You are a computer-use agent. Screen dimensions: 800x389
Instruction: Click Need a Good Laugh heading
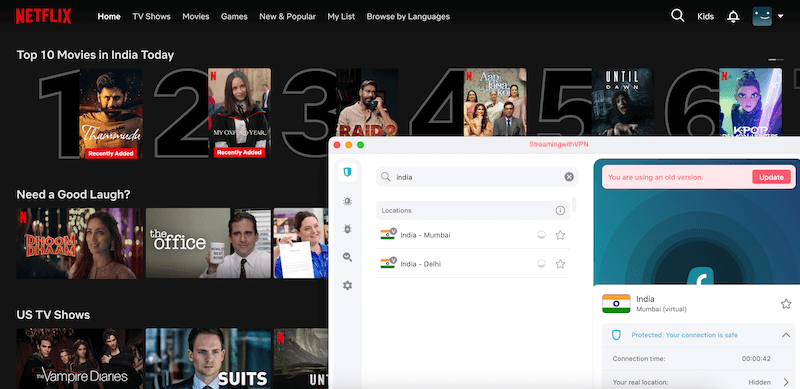pos(73,194)
